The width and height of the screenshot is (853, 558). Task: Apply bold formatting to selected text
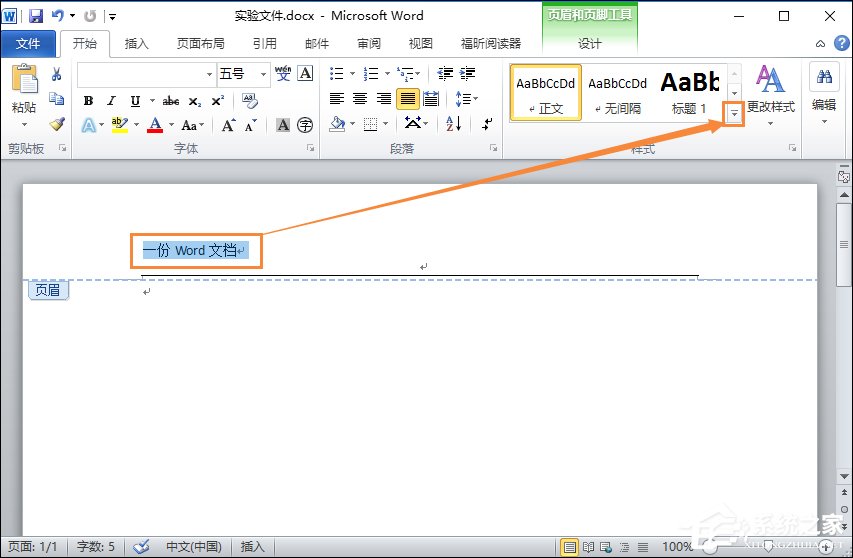[88, 101]
